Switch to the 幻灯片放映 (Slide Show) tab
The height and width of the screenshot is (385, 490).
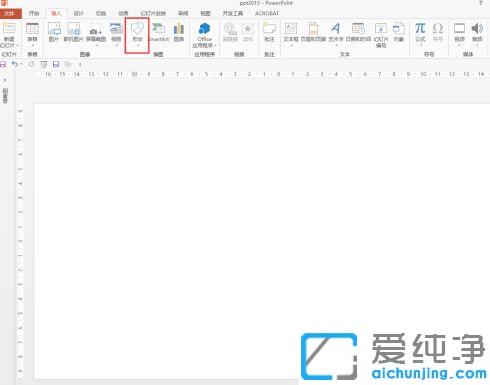pyautogui.click(x=153, y=13)
